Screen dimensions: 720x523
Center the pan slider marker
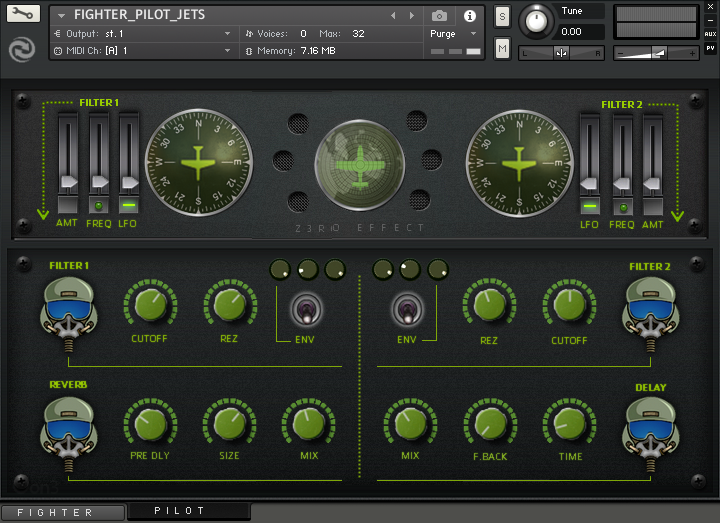coord(561,53)
